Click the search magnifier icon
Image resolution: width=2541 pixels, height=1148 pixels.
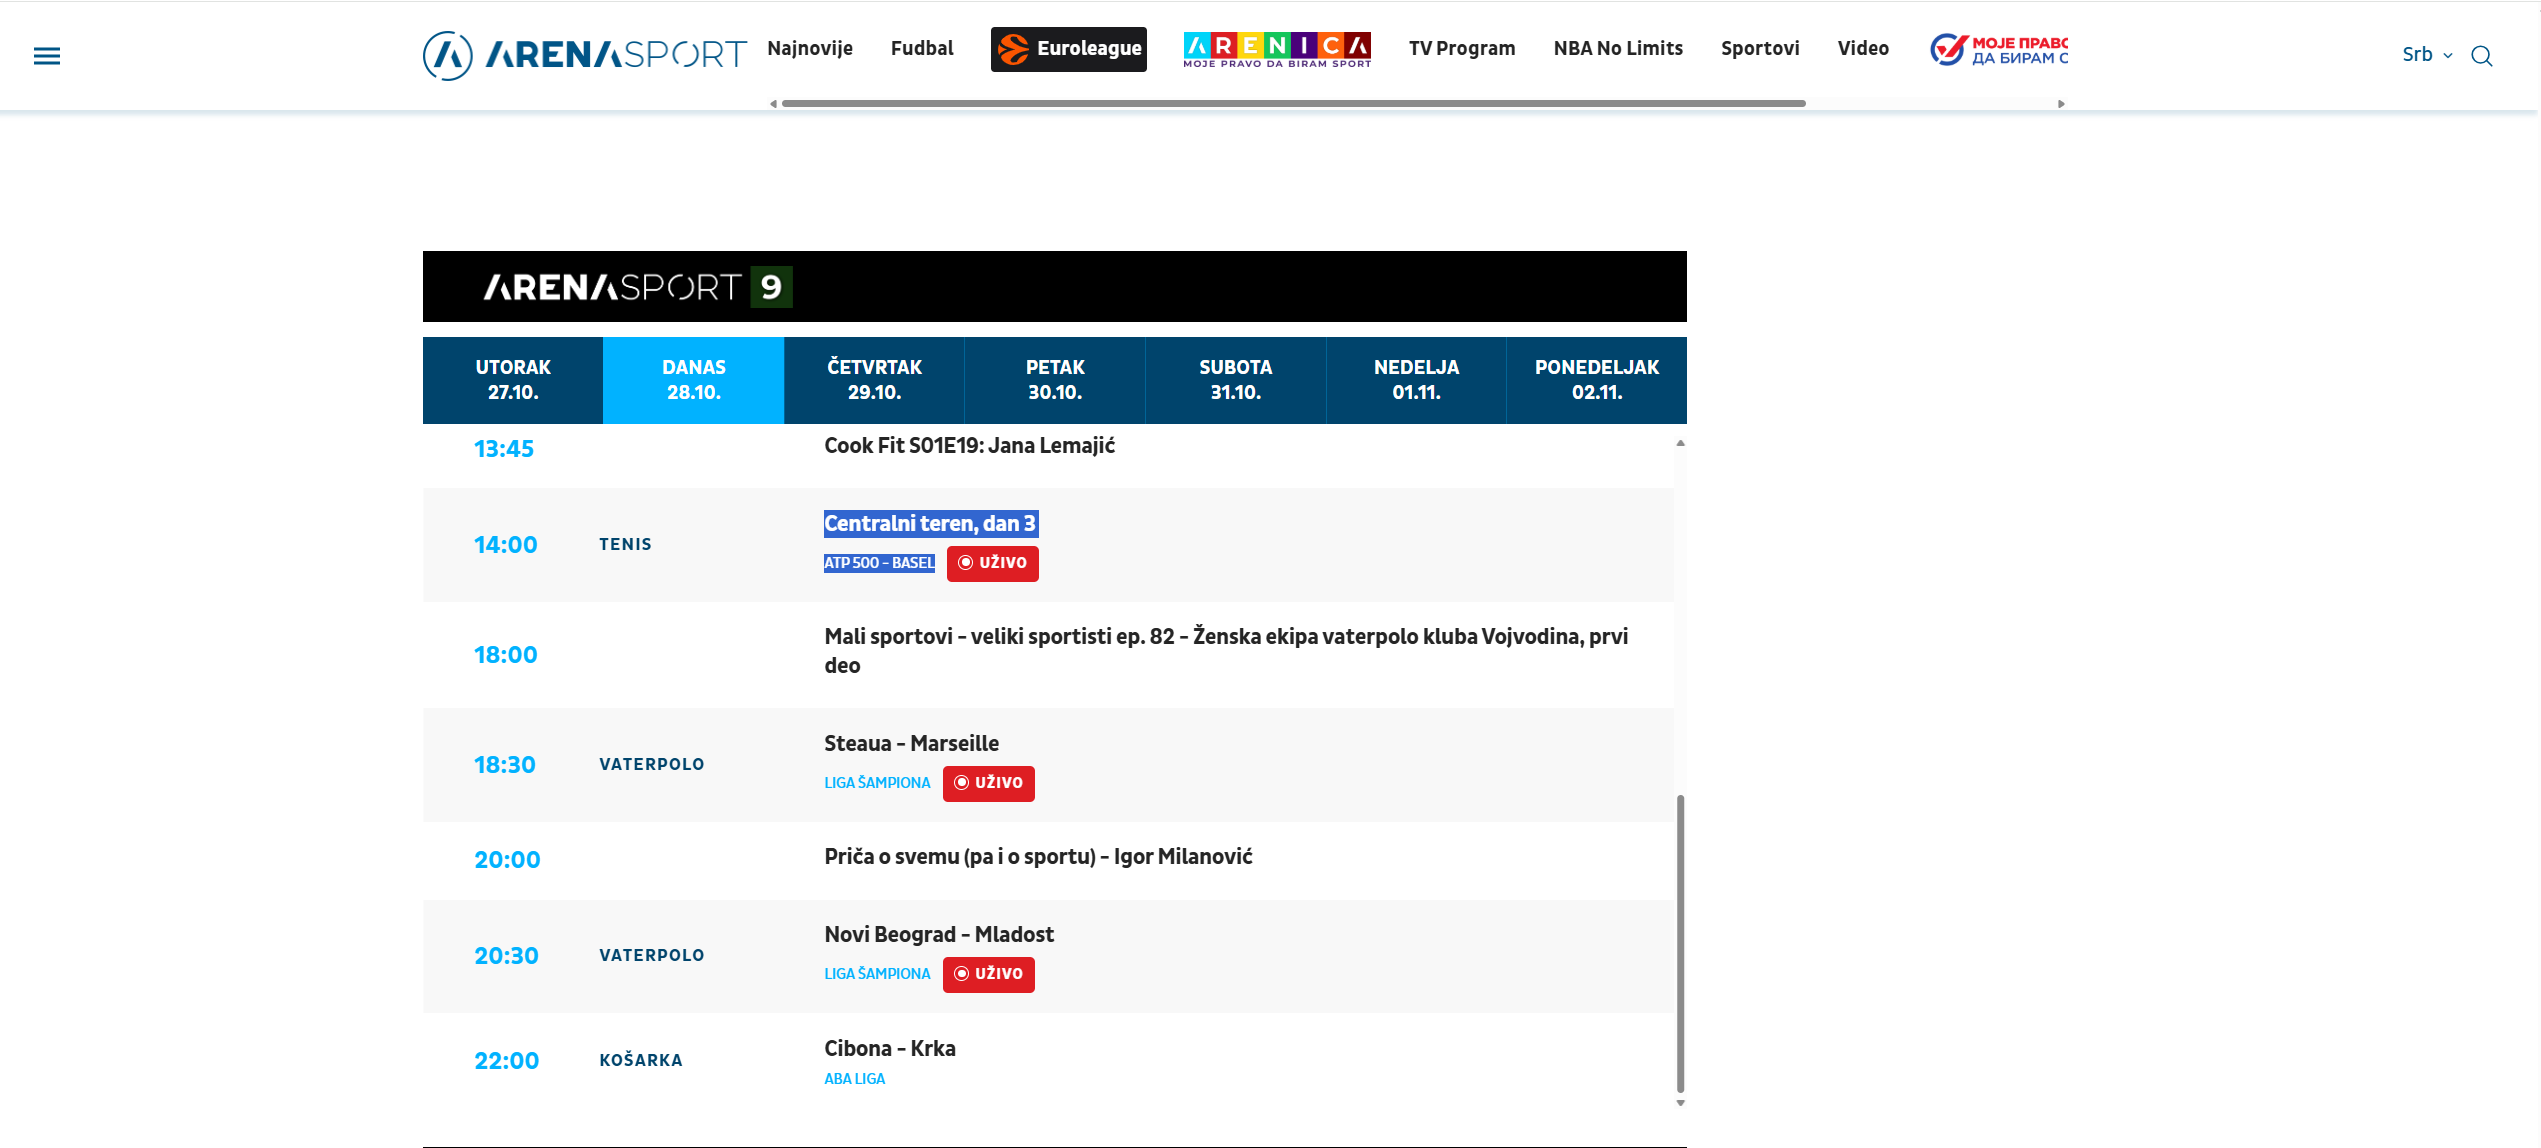coord(2481,56)
